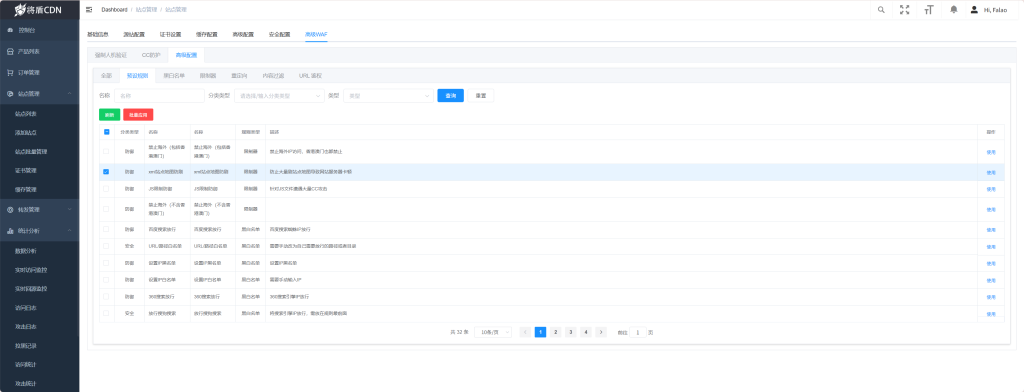This screenshot has height=392, width=1024.
Task: Select the CC防护 sub-tab
Action: 151,56
